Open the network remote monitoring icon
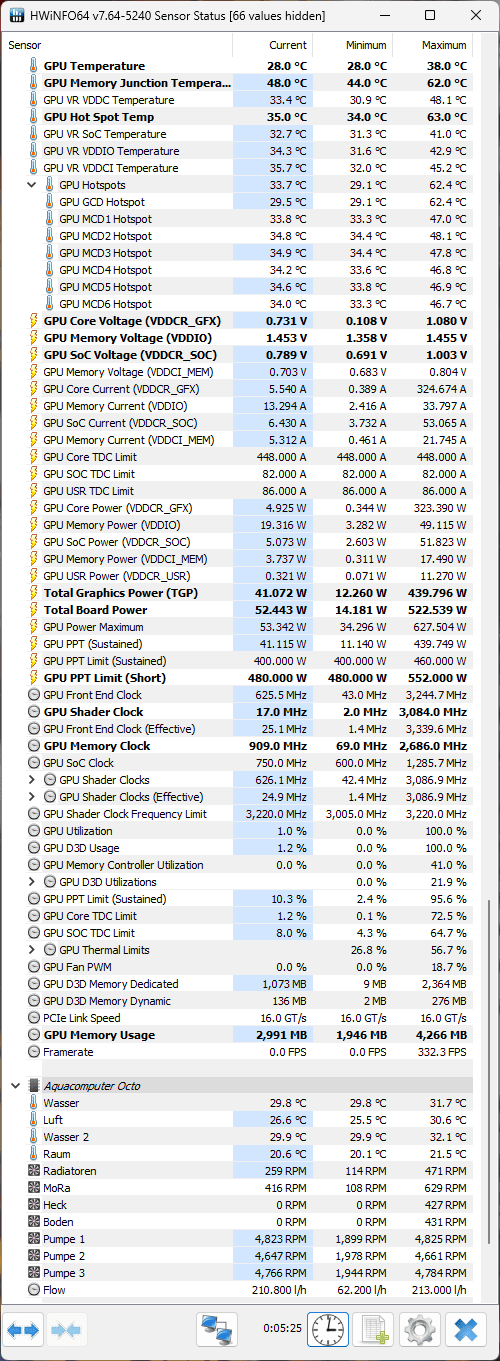The width and height of the screenshot is (500, 1361). tap(217, 1330)
